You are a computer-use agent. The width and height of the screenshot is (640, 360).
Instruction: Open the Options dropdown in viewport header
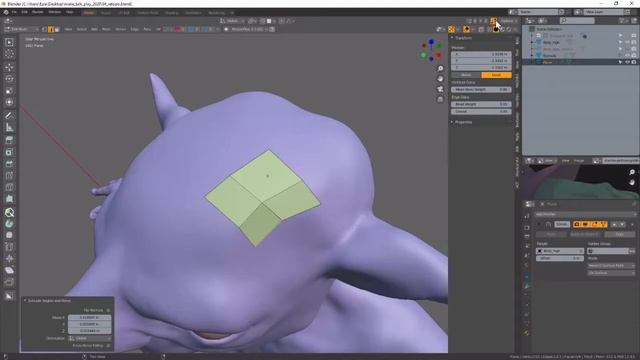click(x=509, y=21)
